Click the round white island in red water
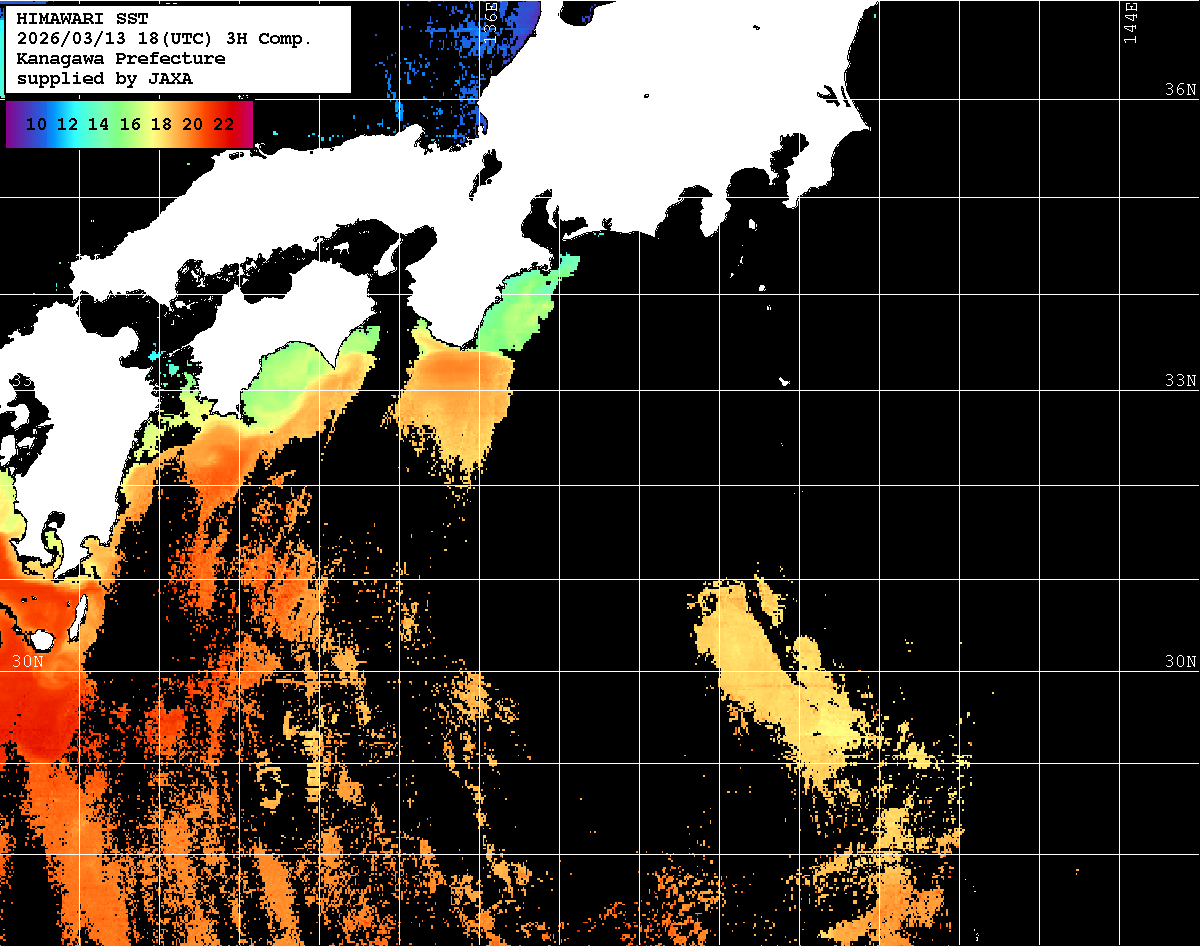1200x946 pixels. point(41,640)
